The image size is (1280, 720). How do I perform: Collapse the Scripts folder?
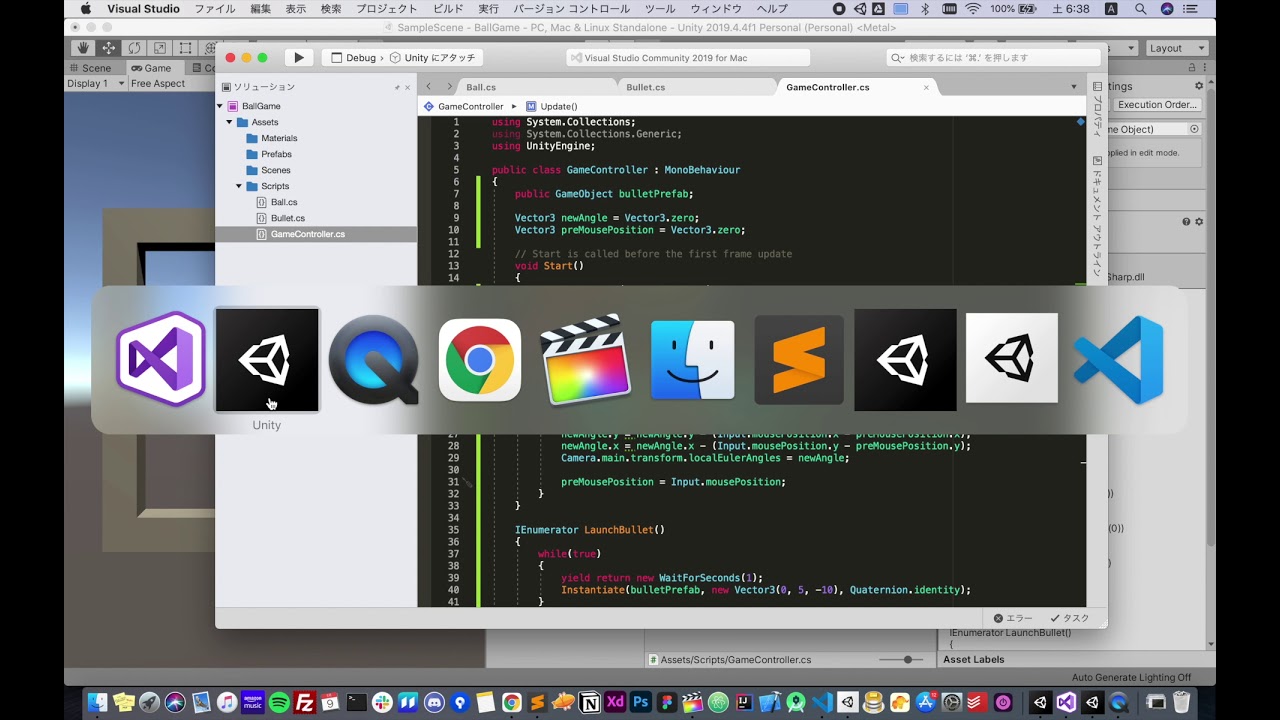coord(239,186)
